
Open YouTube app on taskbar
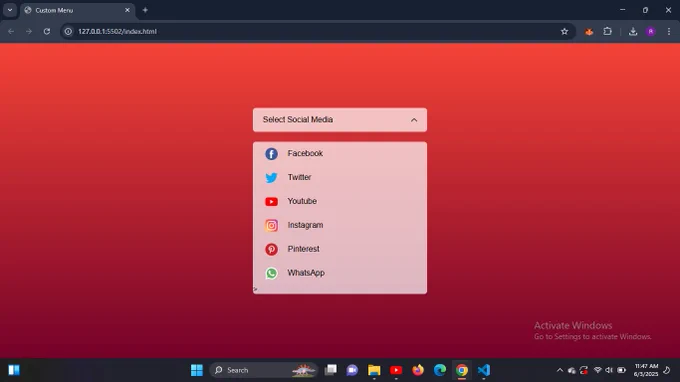coord(396,370)
